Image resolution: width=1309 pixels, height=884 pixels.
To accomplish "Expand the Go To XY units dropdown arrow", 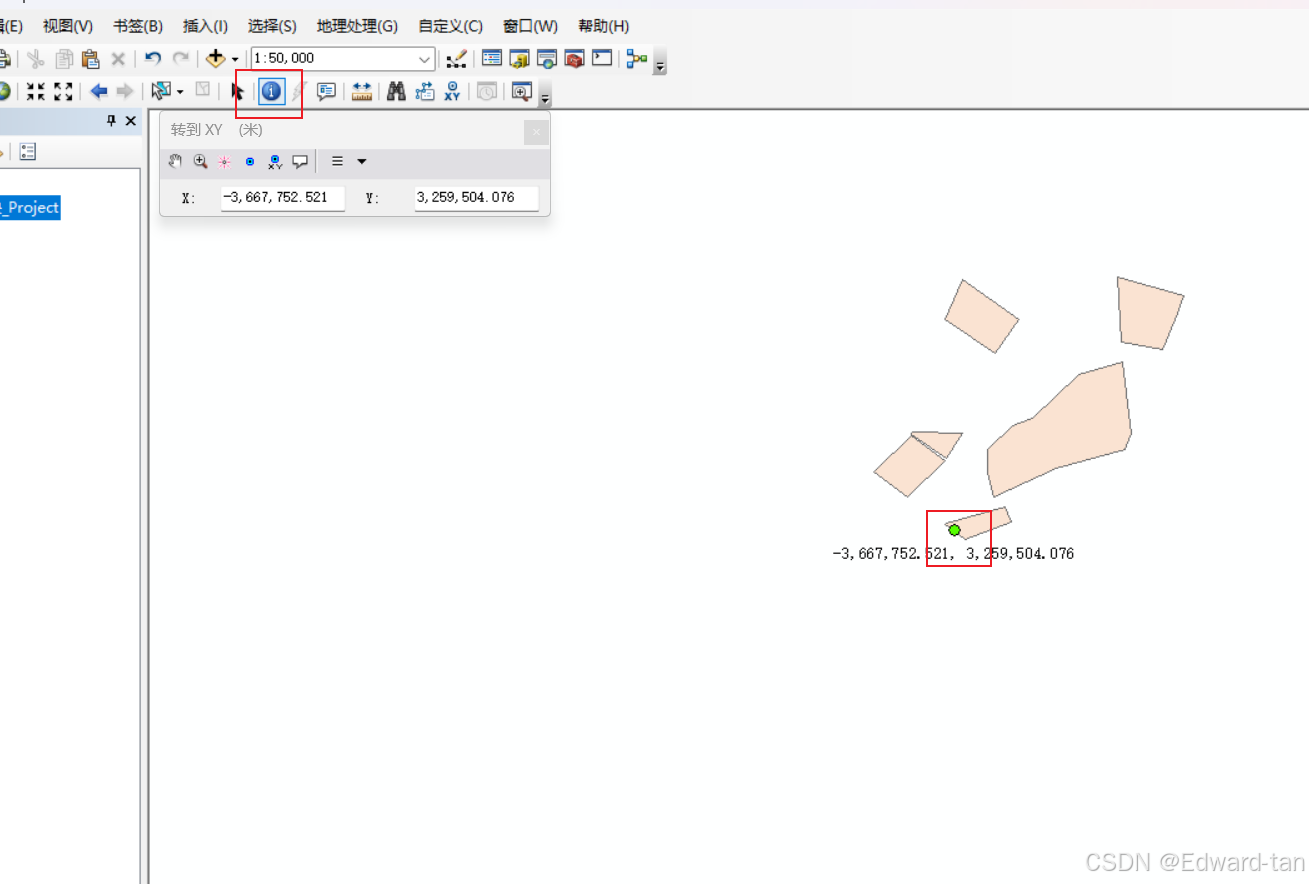I will click(362, 161).
